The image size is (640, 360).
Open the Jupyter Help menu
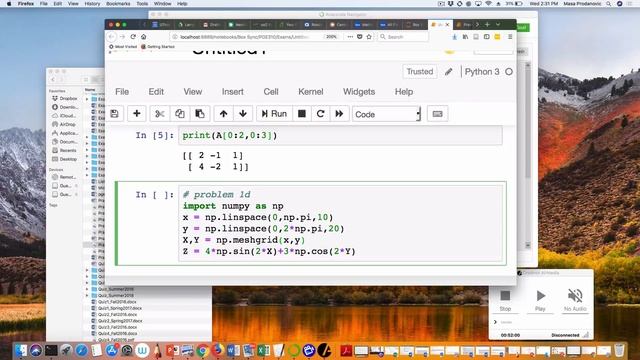[x=404, y=92]
